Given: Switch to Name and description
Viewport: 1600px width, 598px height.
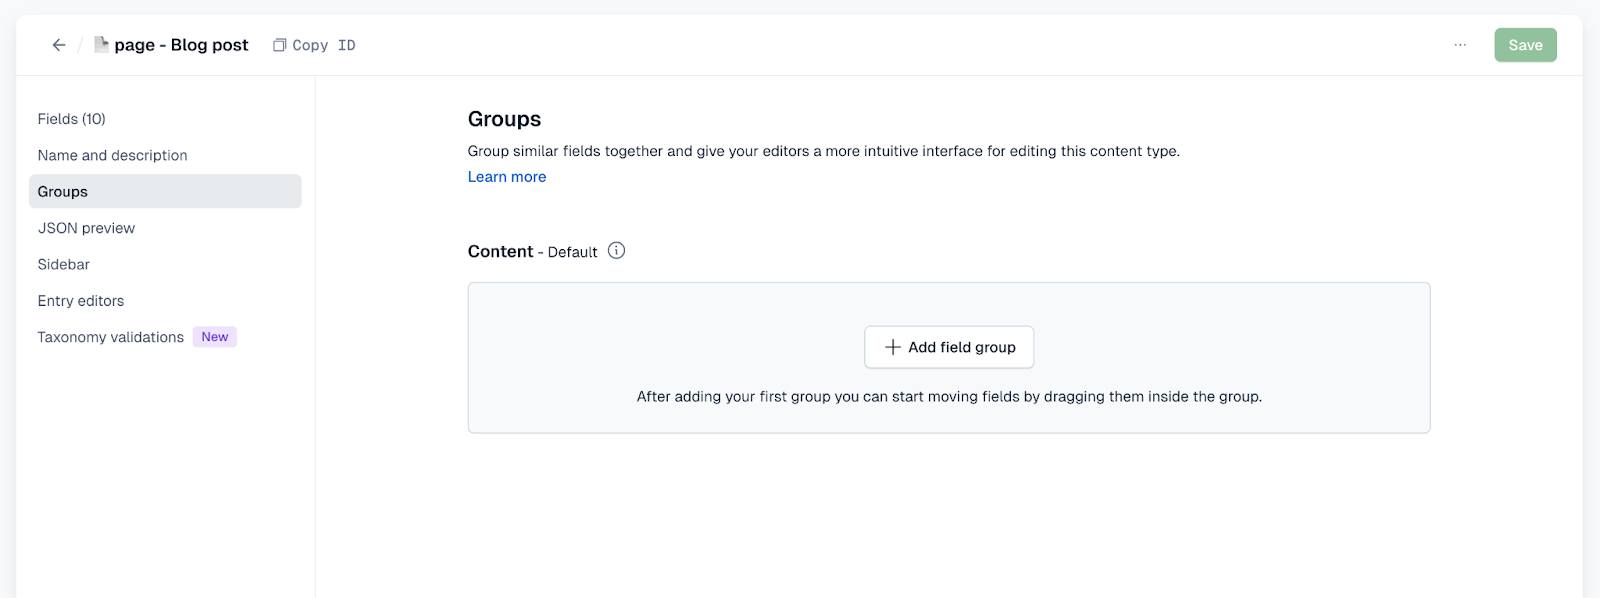Looking at the screenshot, I should 113,155.
